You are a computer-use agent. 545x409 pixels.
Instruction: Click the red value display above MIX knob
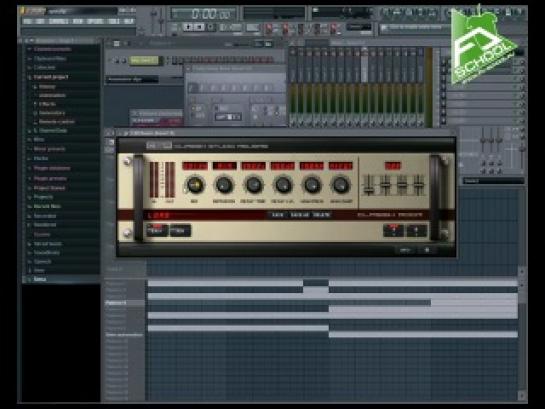[195, 166]
